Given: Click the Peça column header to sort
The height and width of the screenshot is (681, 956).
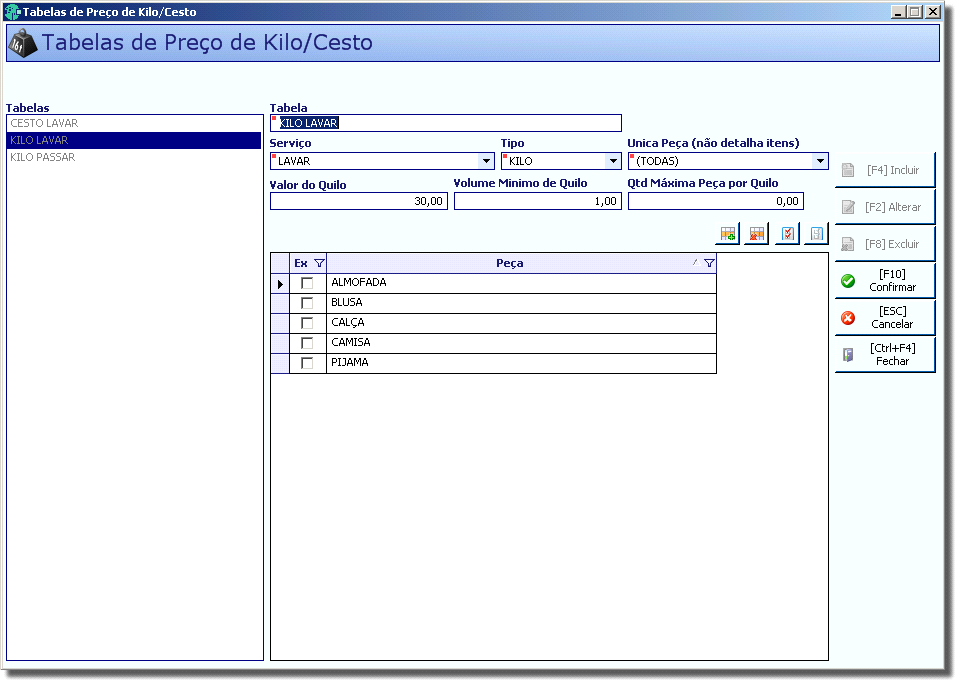Looking at the screenshot, I should 509,263.
